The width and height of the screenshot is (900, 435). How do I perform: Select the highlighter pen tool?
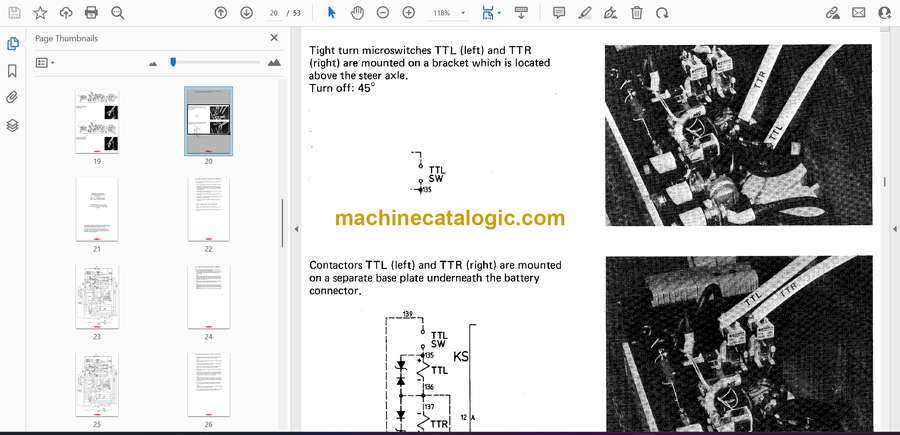(585, 13)
